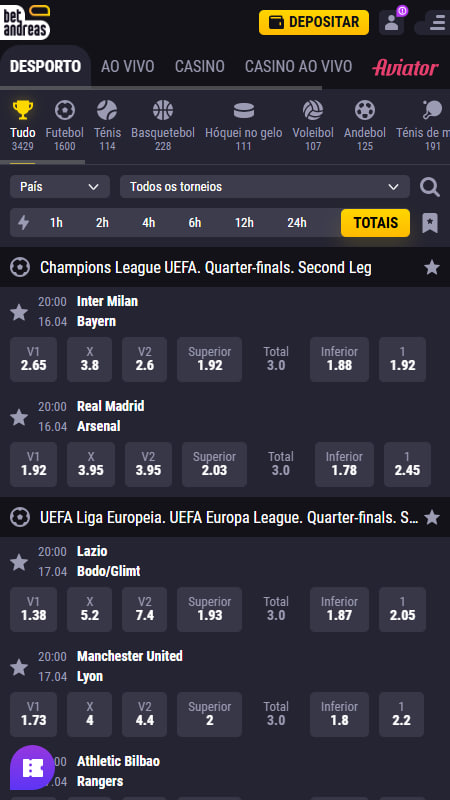
Task: Open the CASINO AO VIVO tab
Action: pyautogui.click(x=298, y=66)
